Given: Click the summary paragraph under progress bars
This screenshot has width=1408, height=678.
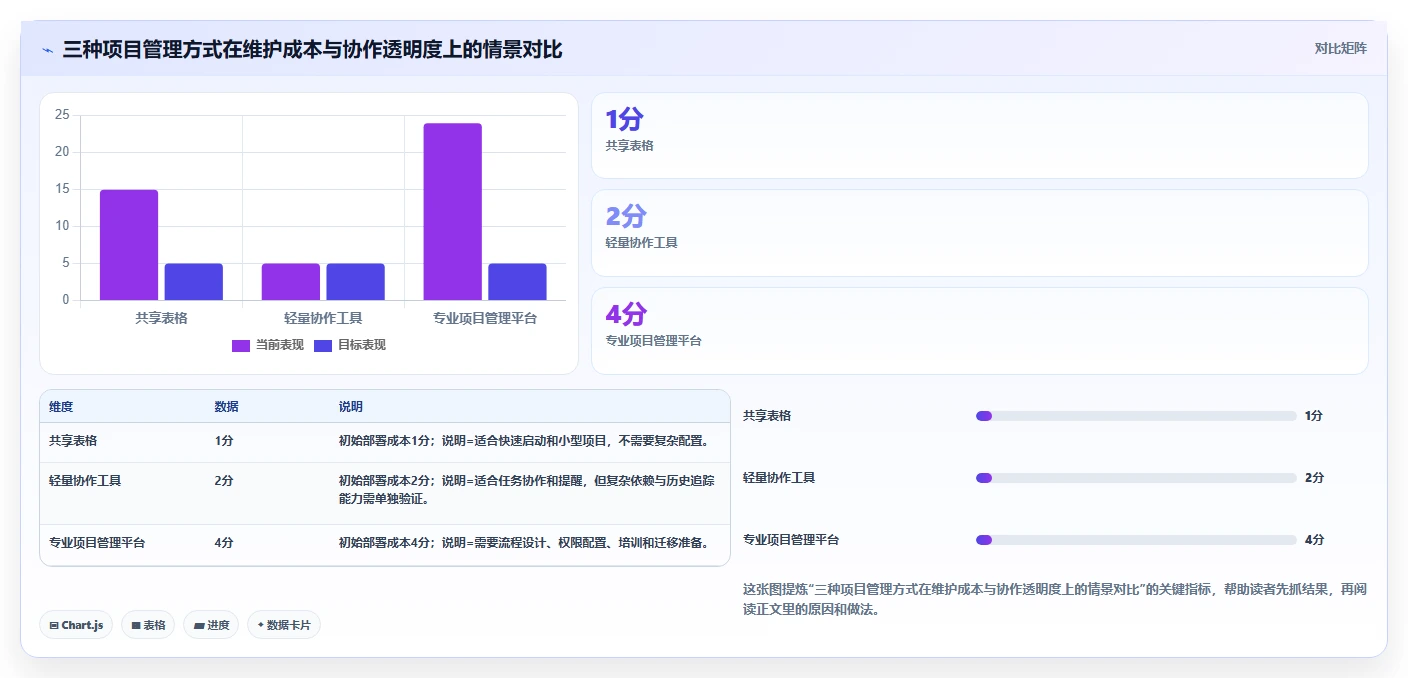Looking at the screenshot, I should 1055,599.
